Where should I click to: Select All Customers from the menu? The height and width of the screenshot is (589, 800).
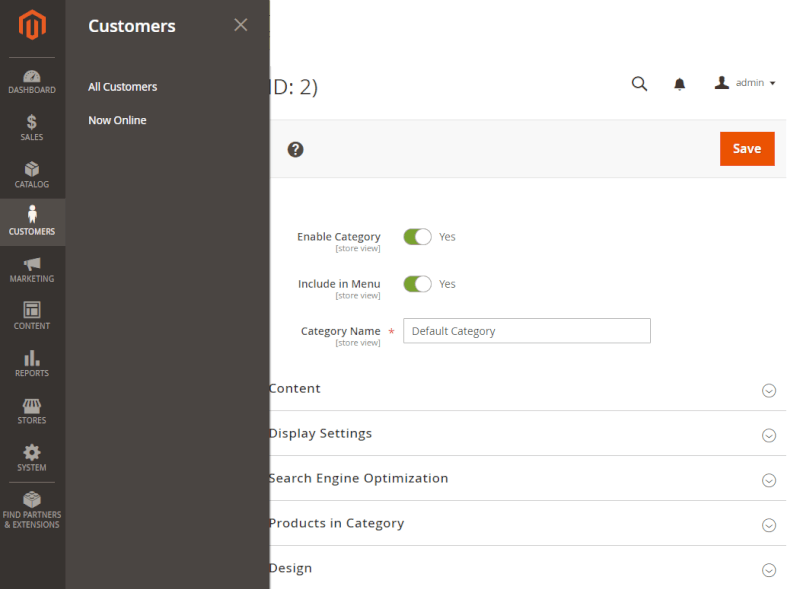click(x=122, y=86)
